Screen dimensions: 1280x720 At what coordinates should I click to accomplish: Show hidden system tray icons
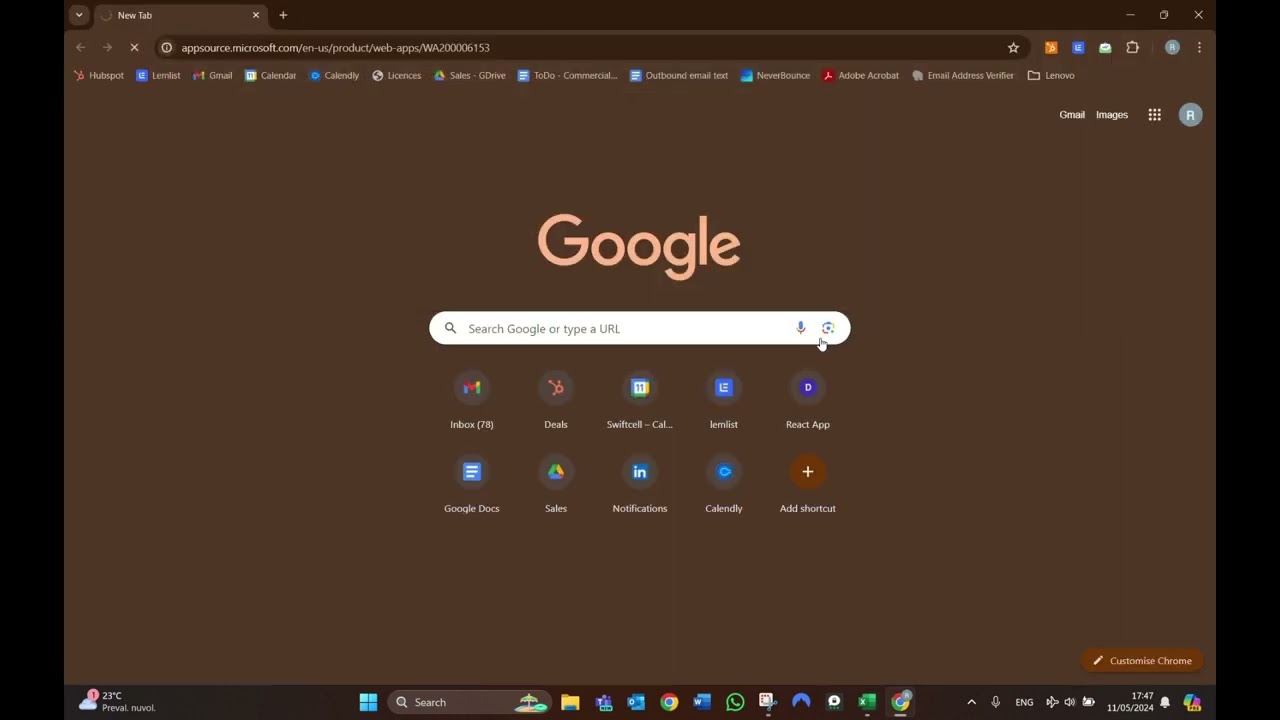[x=971, y=702]
